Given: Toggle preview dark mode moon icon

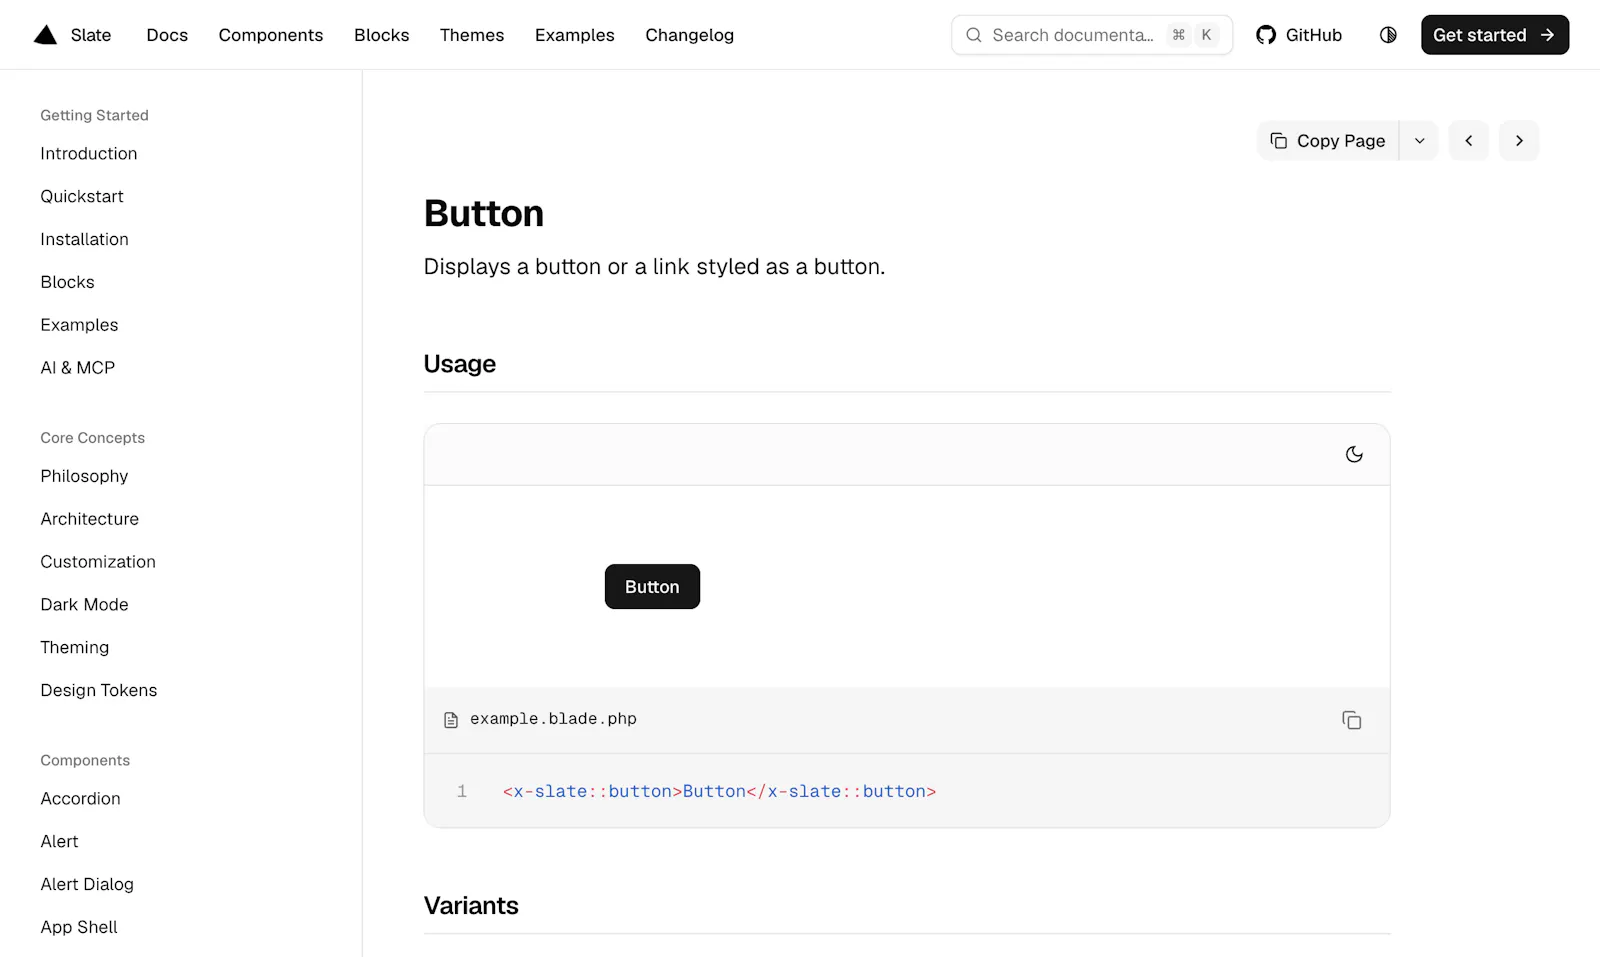Looking at the screenshot, I should [1354, 455].
